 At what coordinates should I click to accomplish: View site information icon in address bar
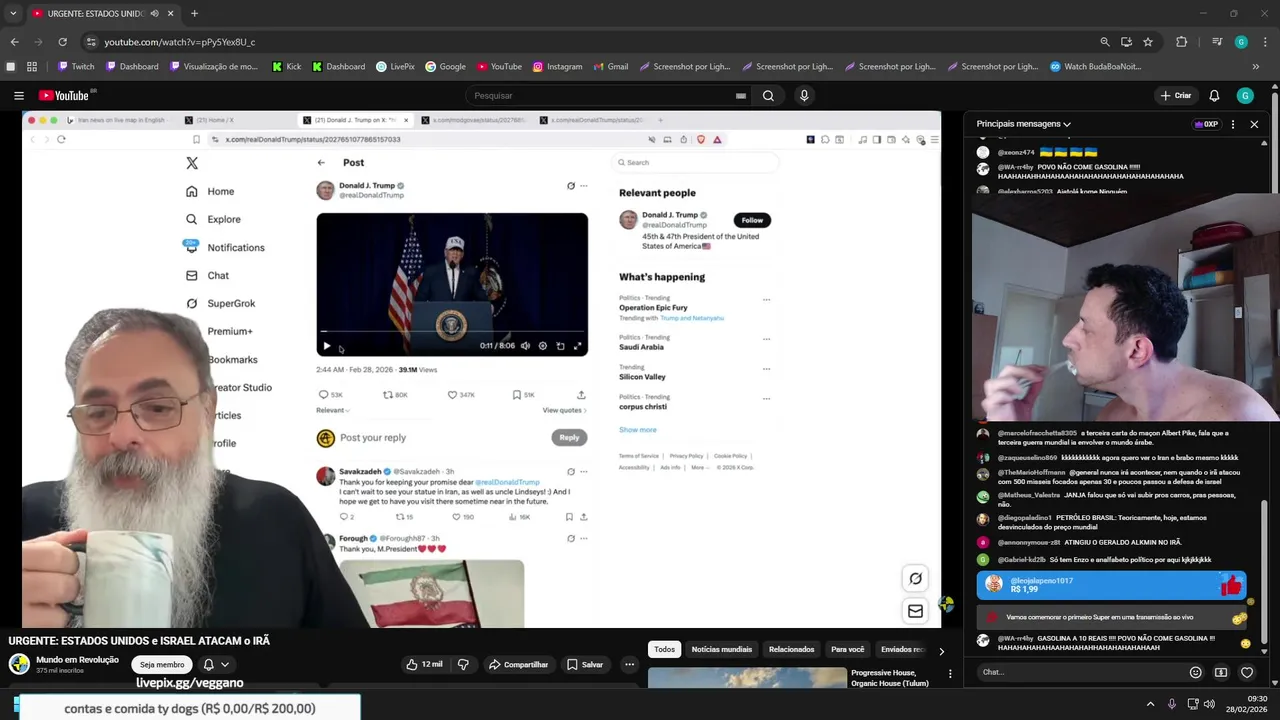click(91, 42)
